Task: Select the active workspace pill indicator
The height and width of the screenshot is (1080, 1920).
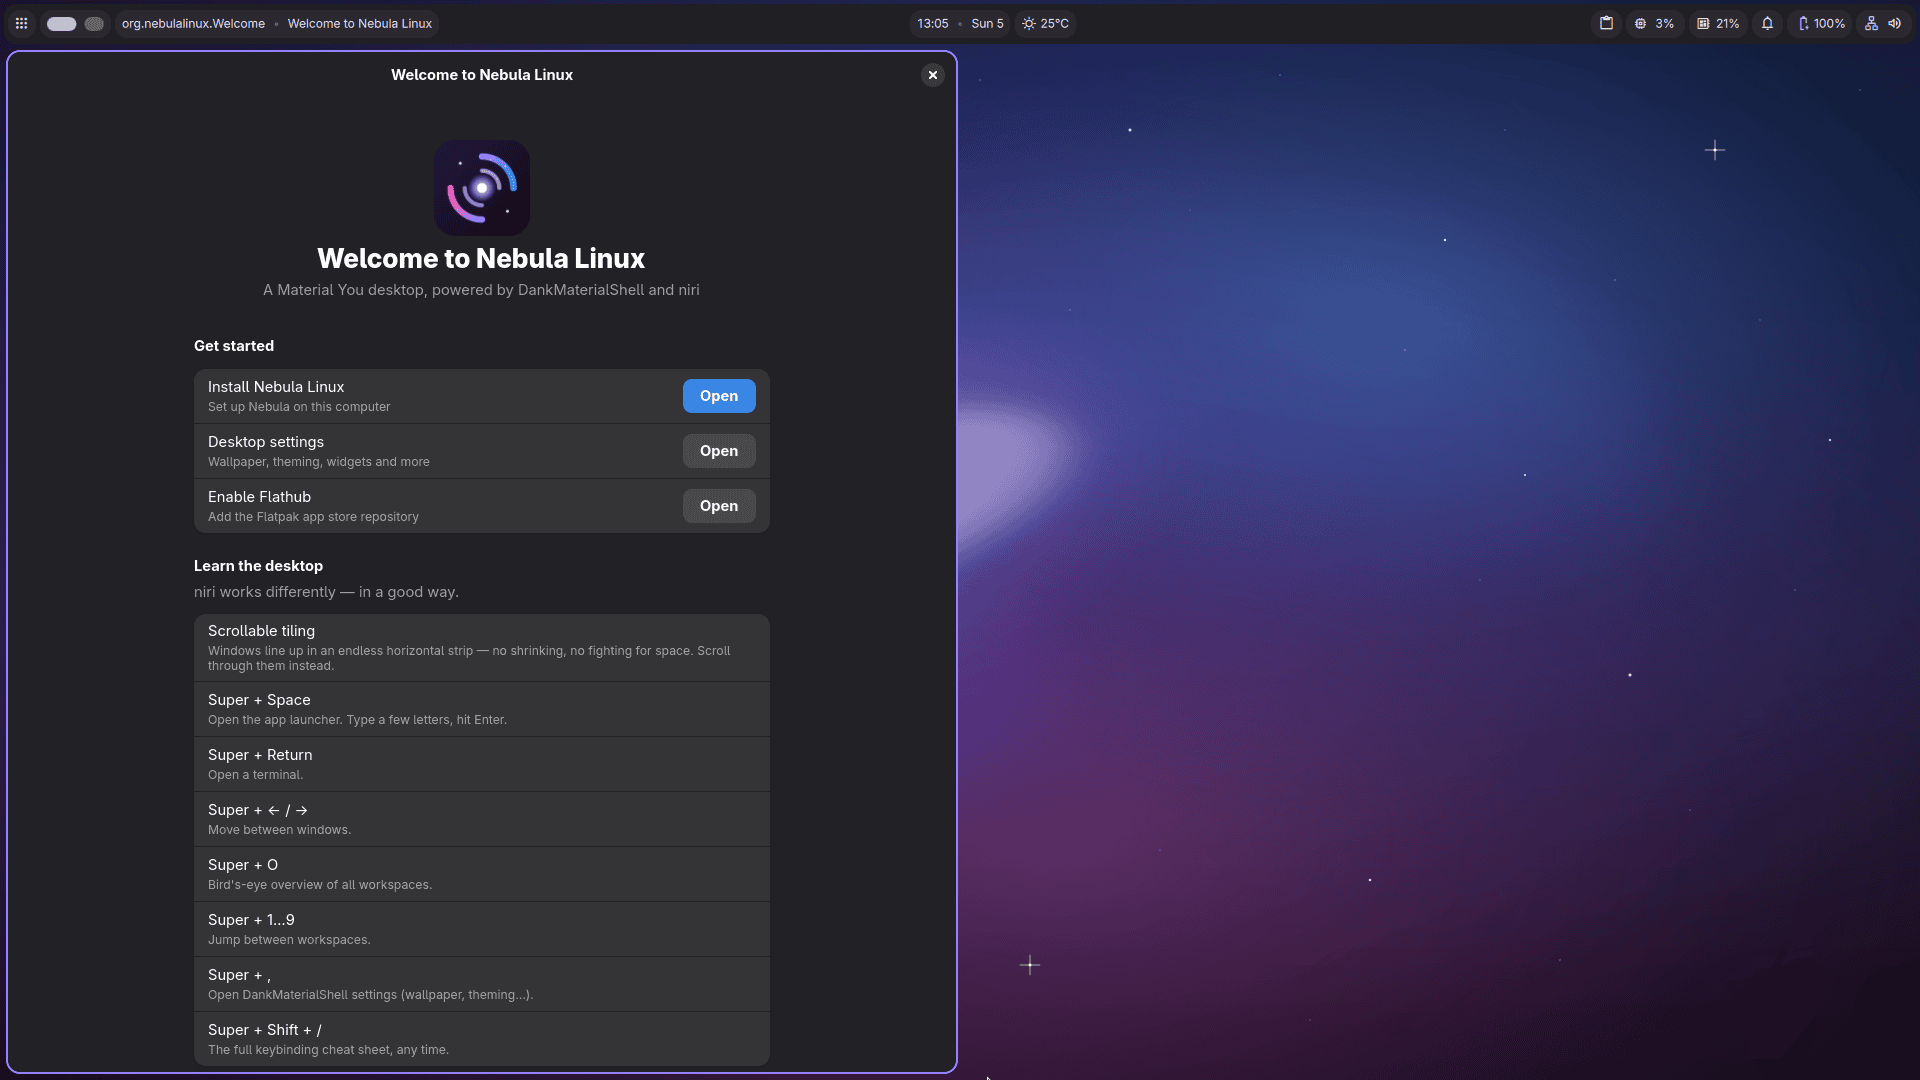Action: 61,23
